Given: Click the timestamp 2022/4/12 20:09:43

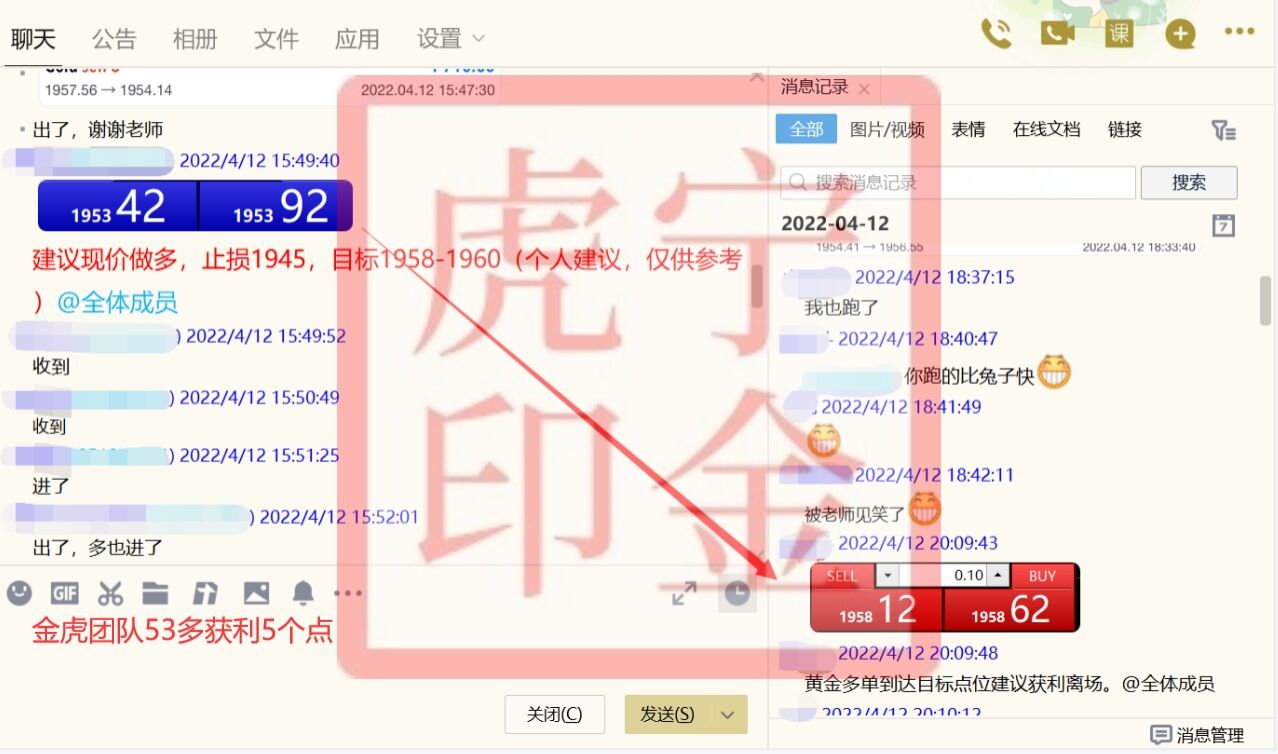Looking at the screenshot, I should tap(918, 543).
